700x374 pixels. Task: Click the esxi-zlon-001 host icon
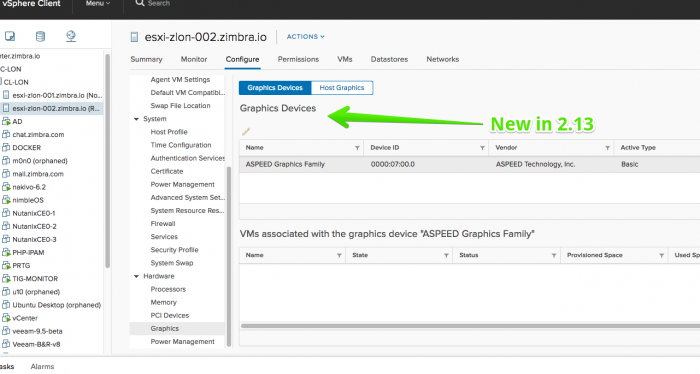click(x=6, y=95)
